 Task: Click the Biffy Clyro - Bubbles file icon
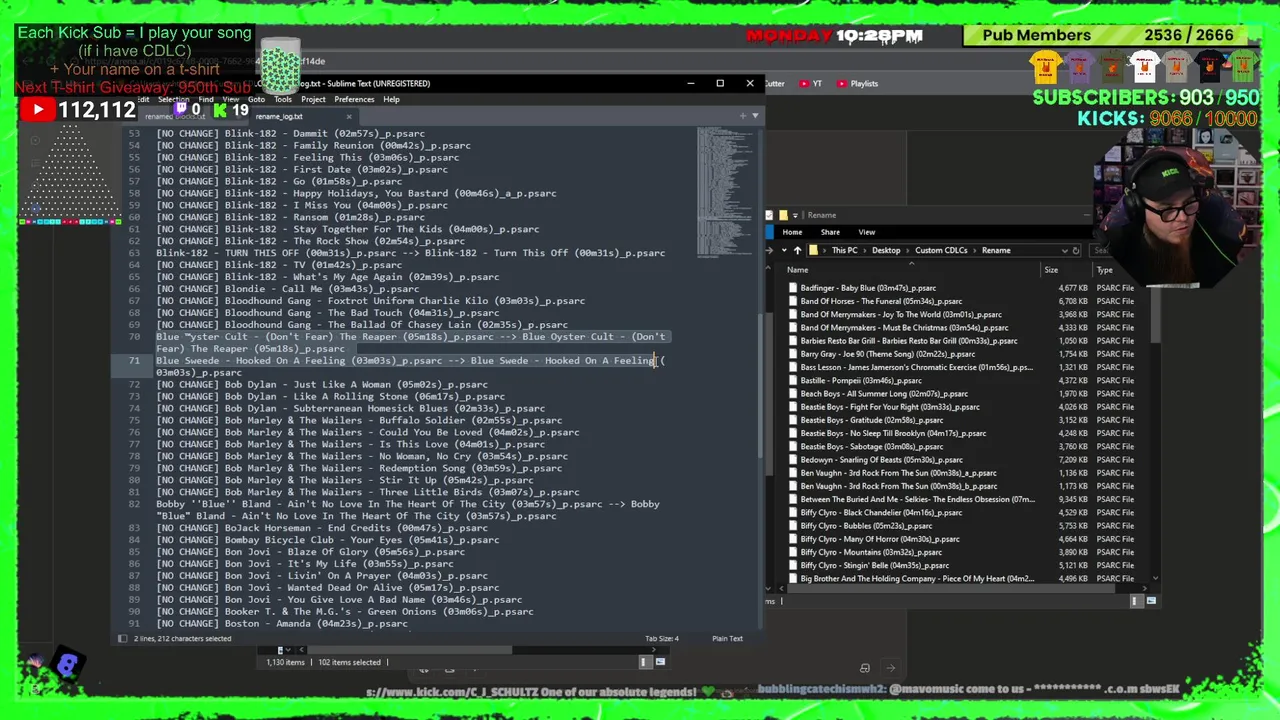(793, 526)
